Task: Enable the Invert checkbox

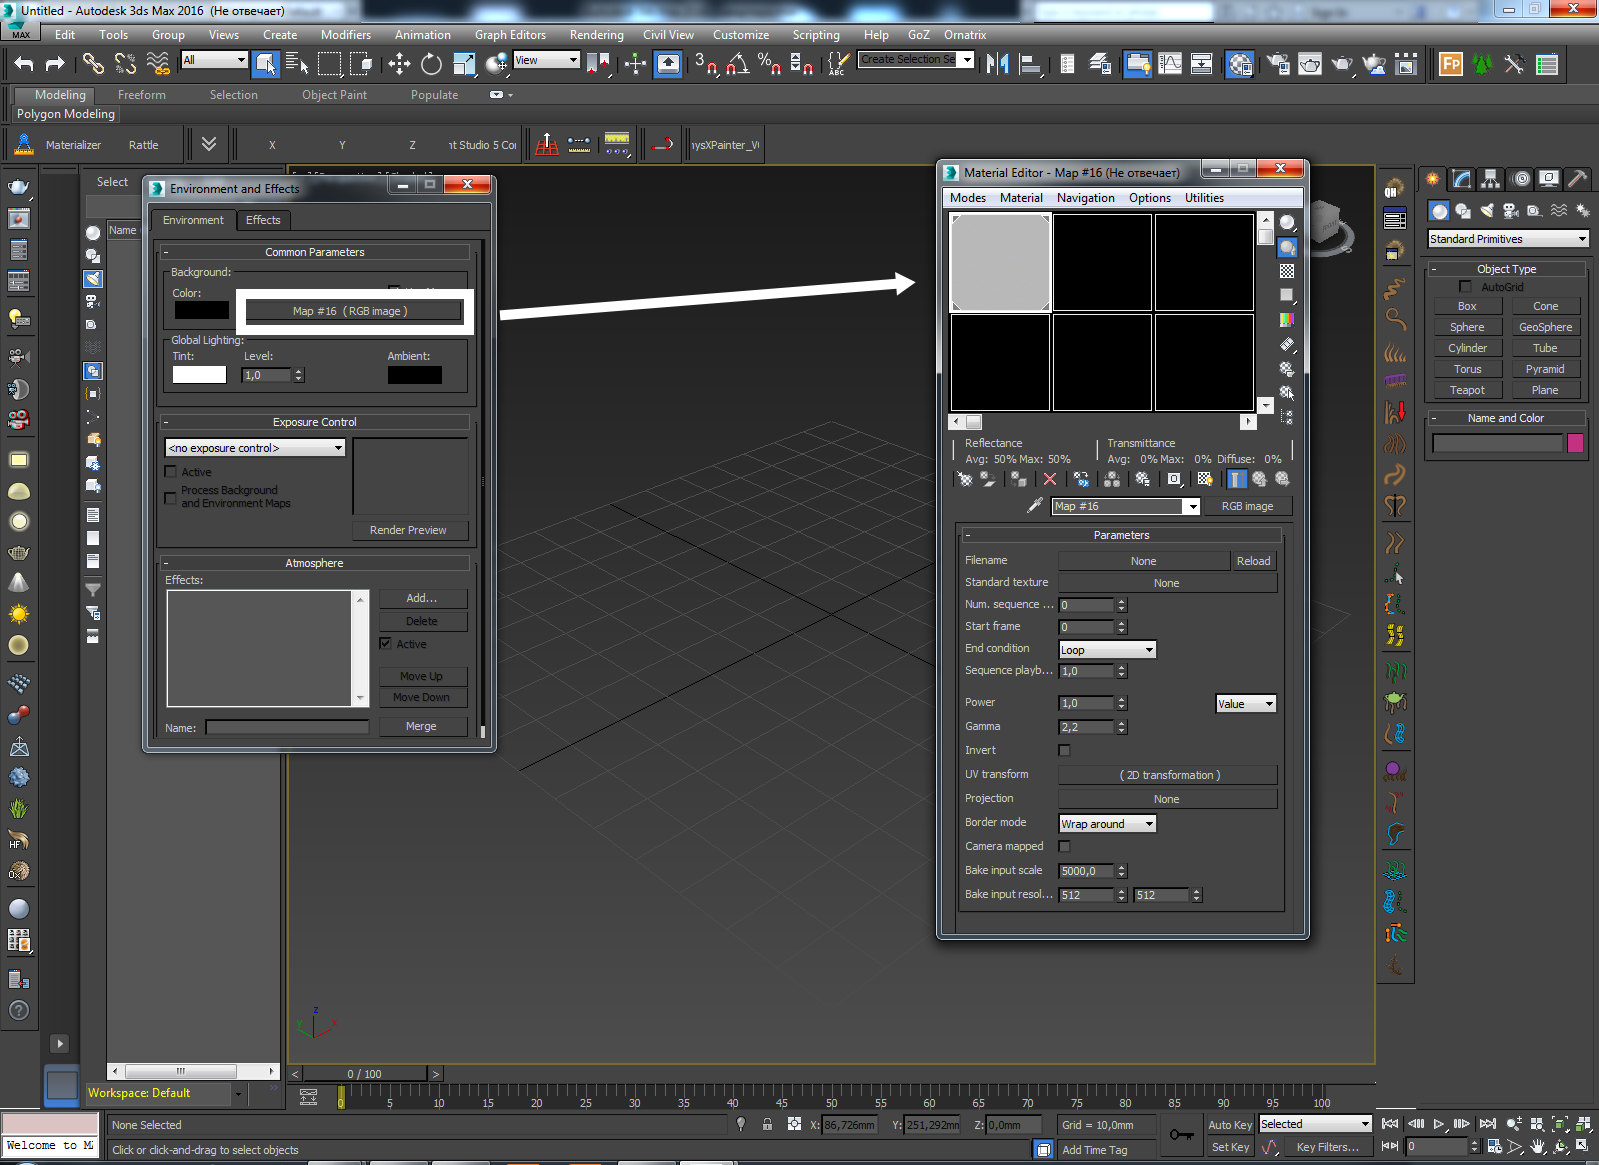Action: [x=1064, y=750]
